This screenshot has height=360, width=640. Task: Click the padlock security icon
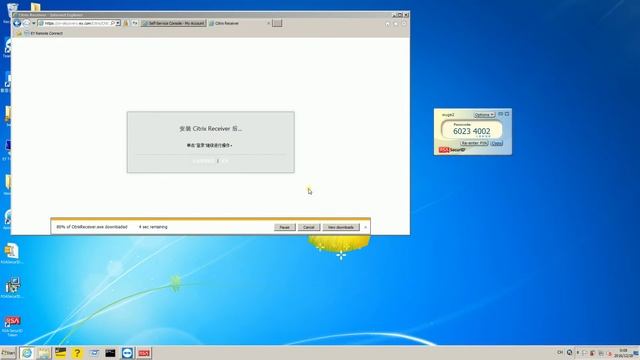pyautogui.click(x=126, y=23)
